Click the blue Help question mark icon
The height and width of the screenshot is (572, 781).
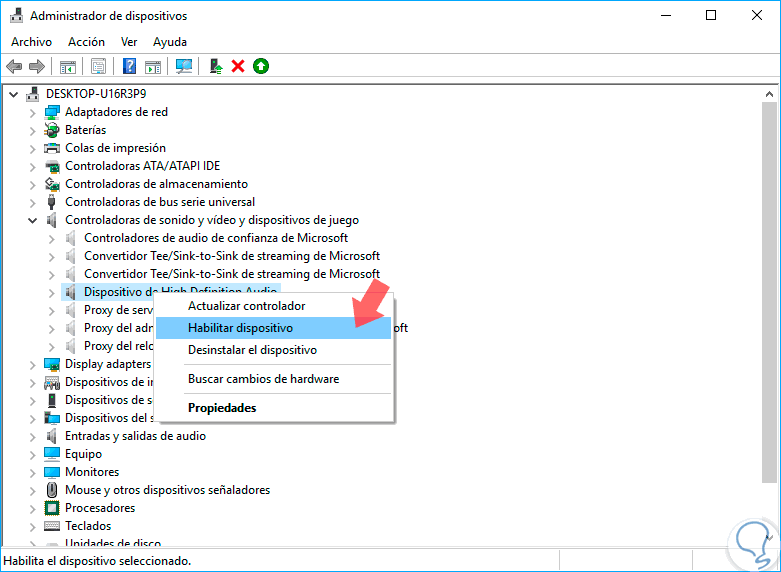pyautogui.click(x=129, y=66)
